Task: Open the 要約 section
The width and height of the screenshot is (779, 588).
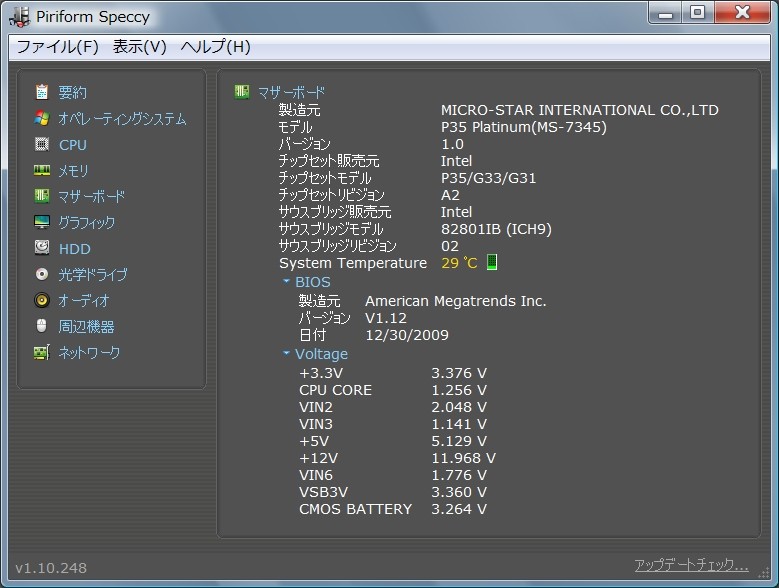Action: pyautogui.click(x=73, y=92)
